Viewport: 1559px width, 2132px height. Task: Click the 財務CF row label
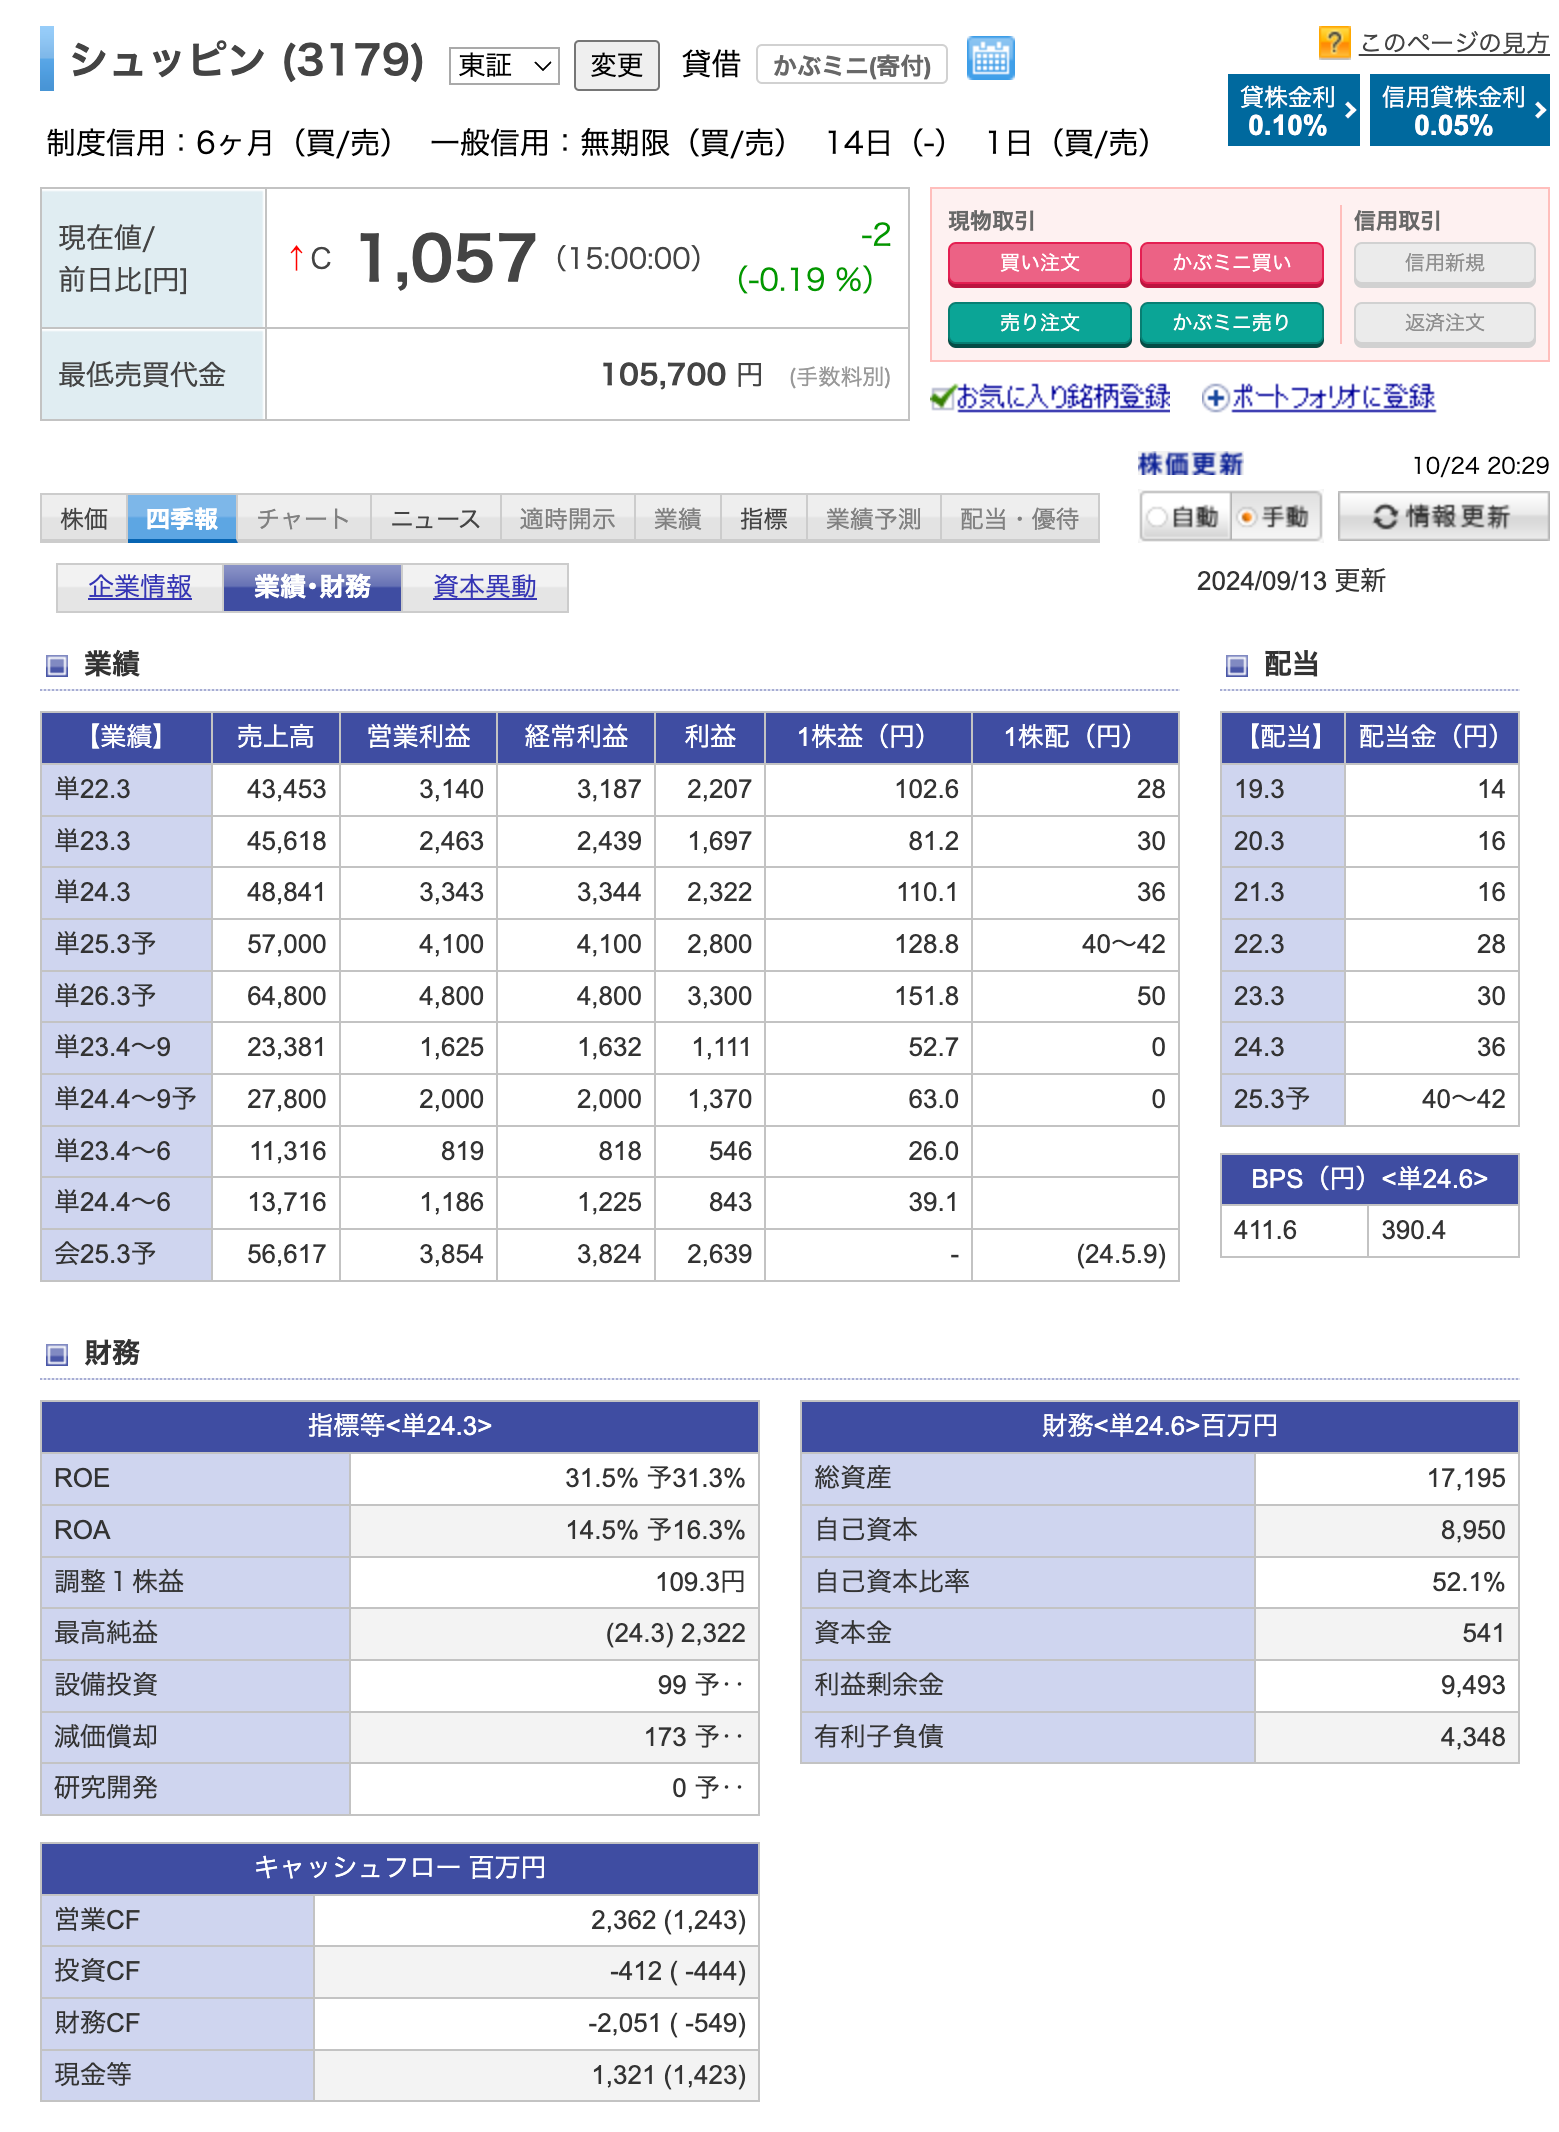178,2023
